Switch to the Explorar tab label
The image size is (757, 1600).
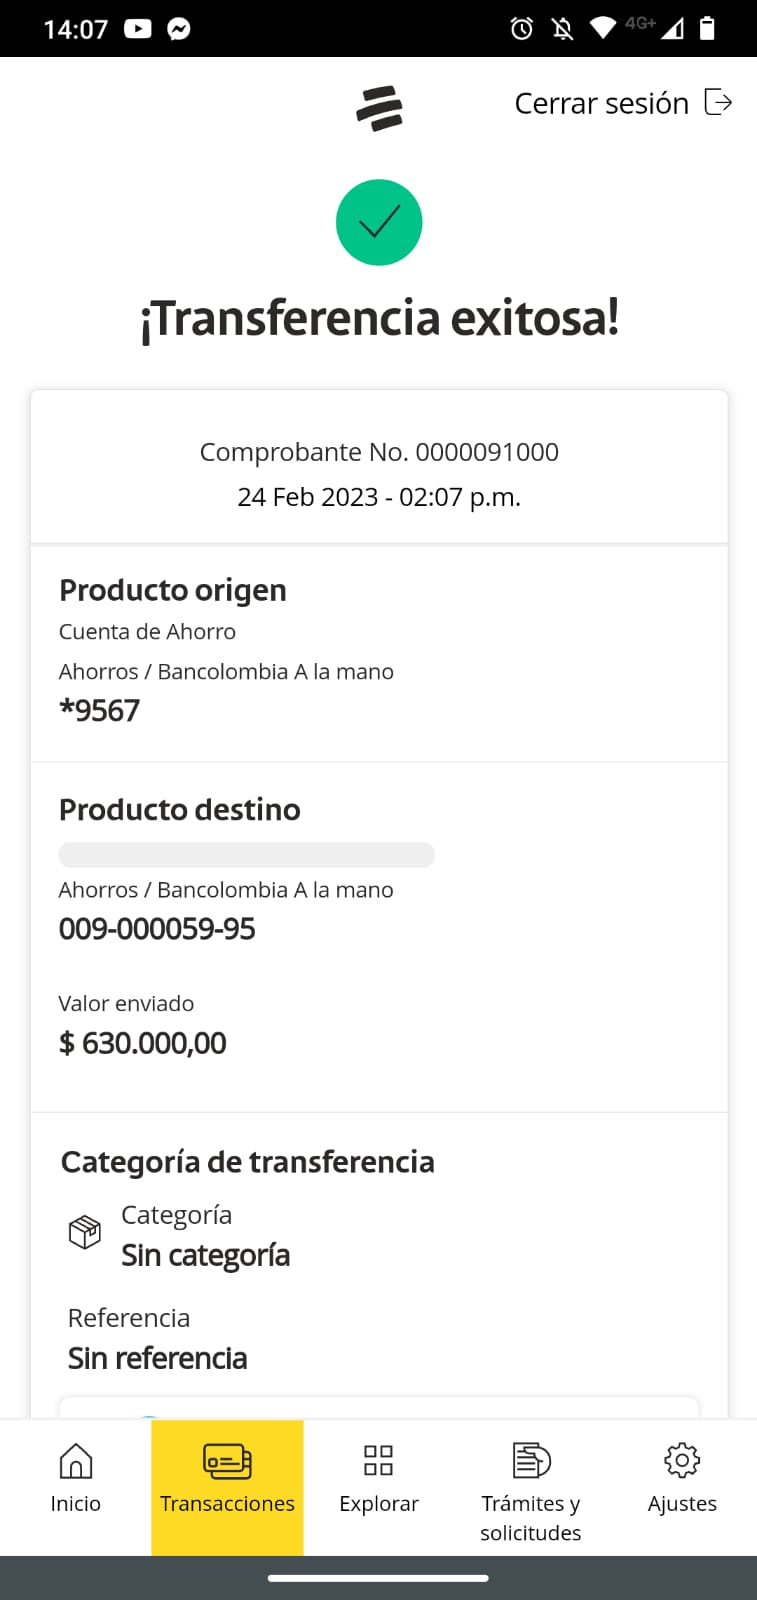click(378, 1504)
